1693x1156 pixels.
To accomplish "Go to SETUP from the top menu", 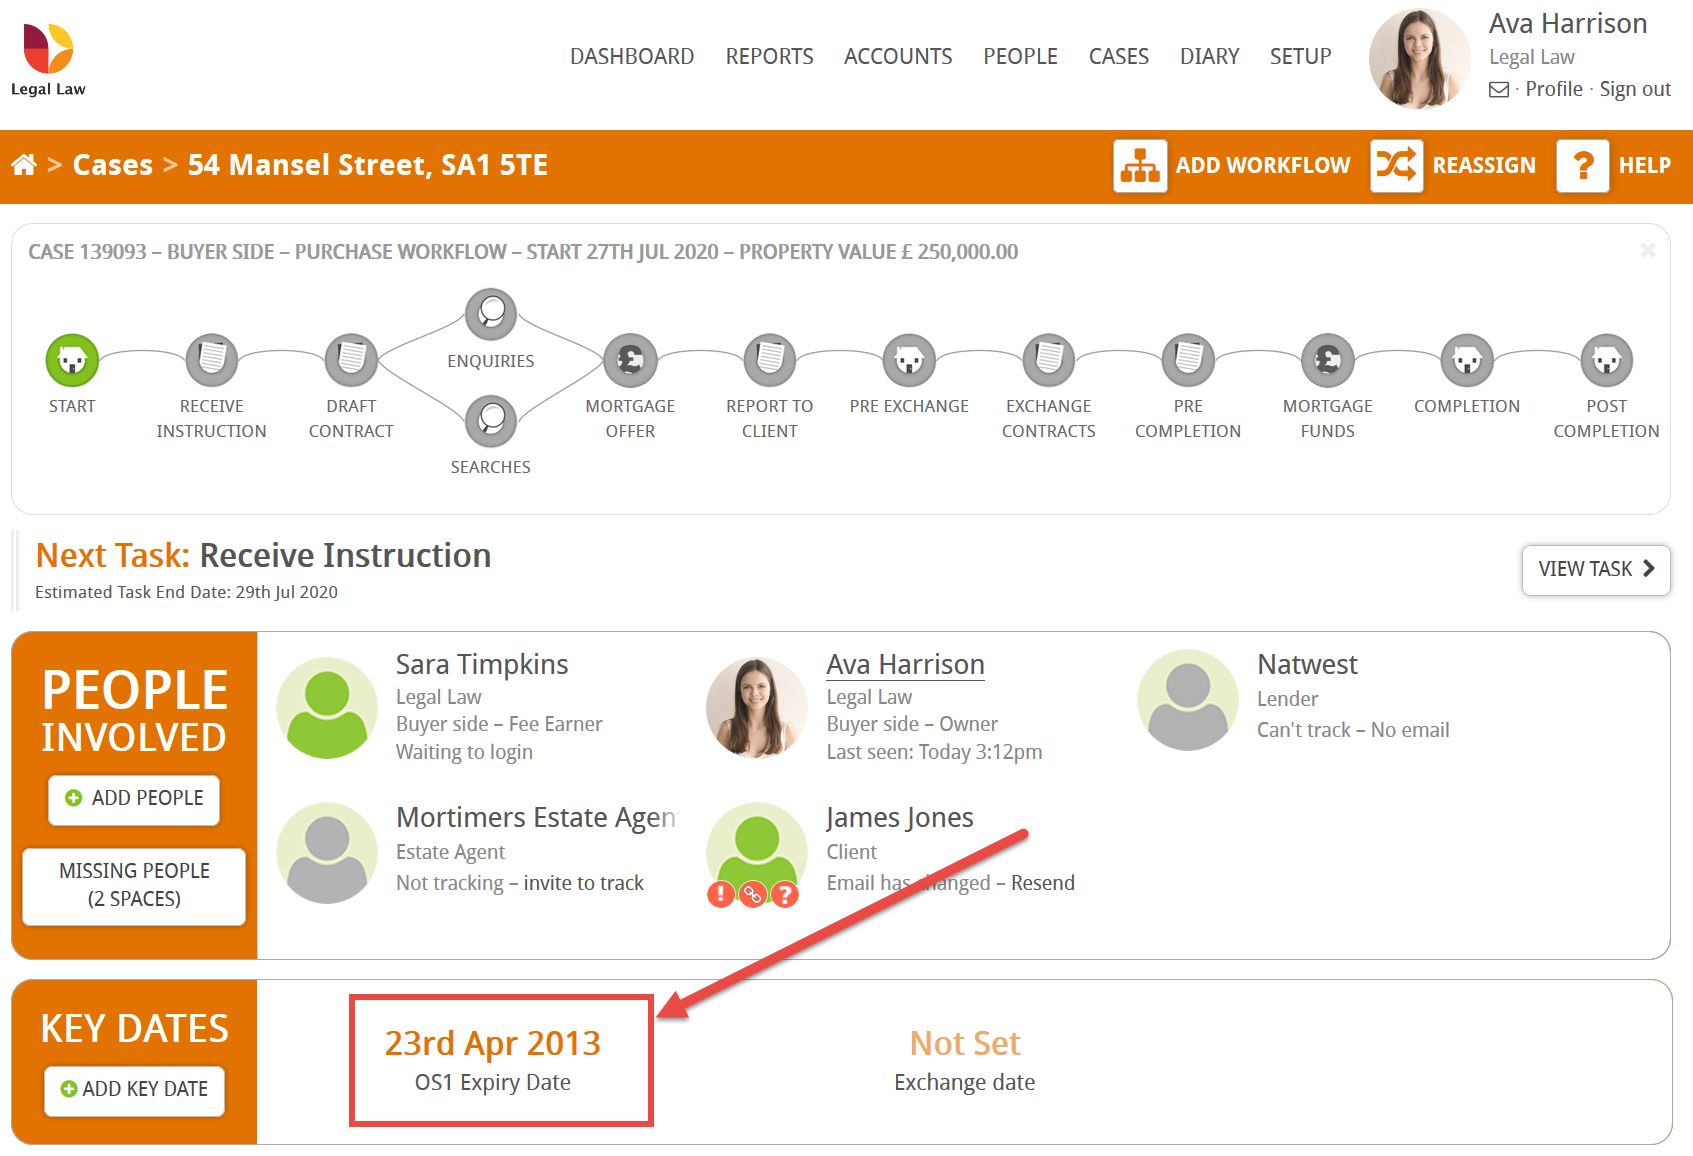I will [x=1300, y=56].
